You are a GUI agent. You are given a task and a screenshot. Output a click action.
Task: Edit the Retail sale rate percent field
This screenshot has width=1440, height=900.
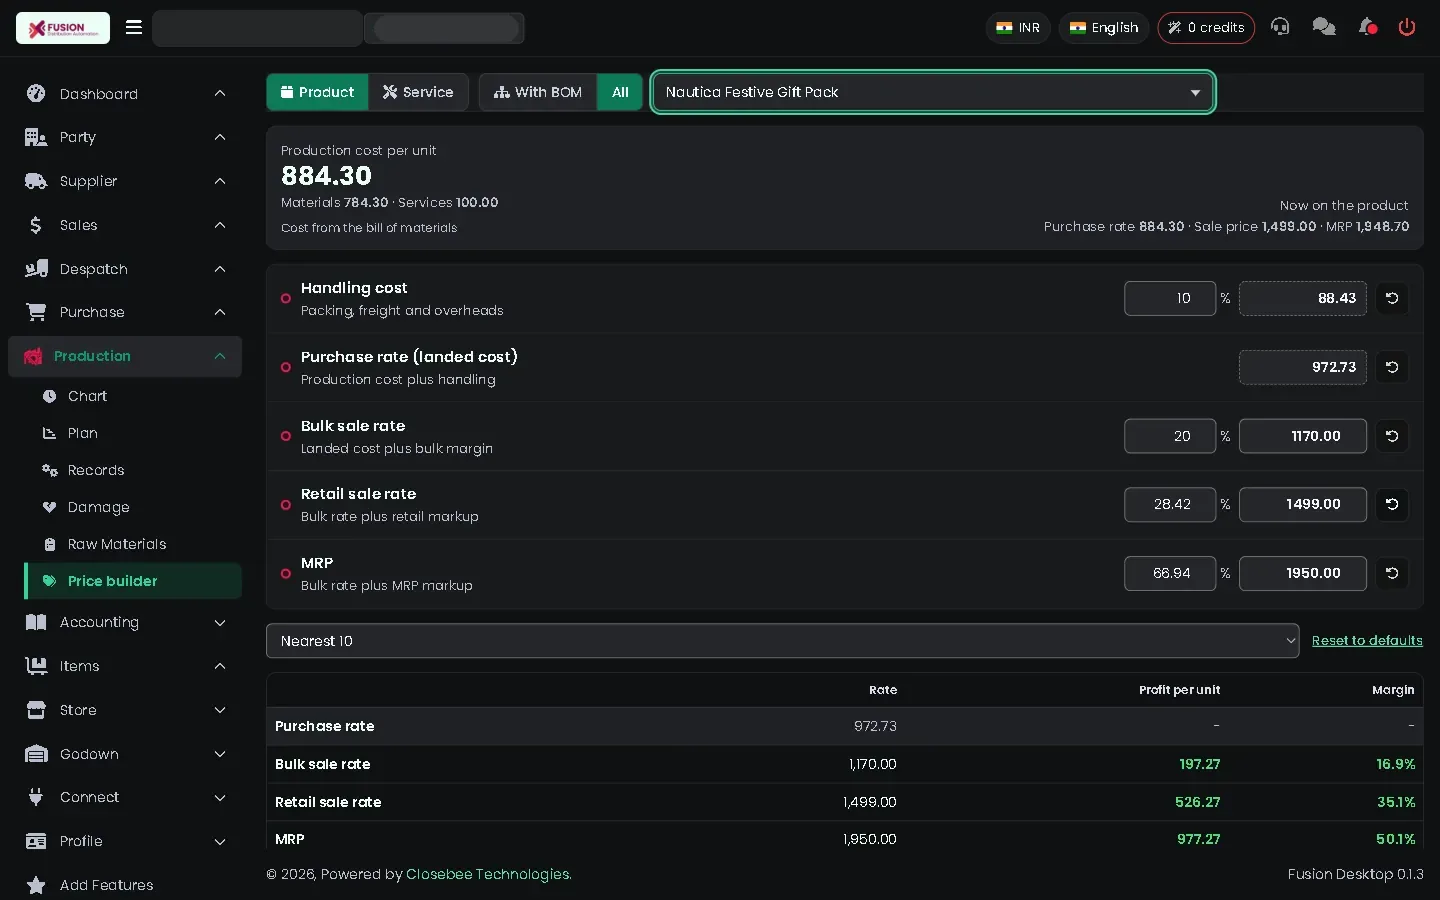click(1170, 504)
